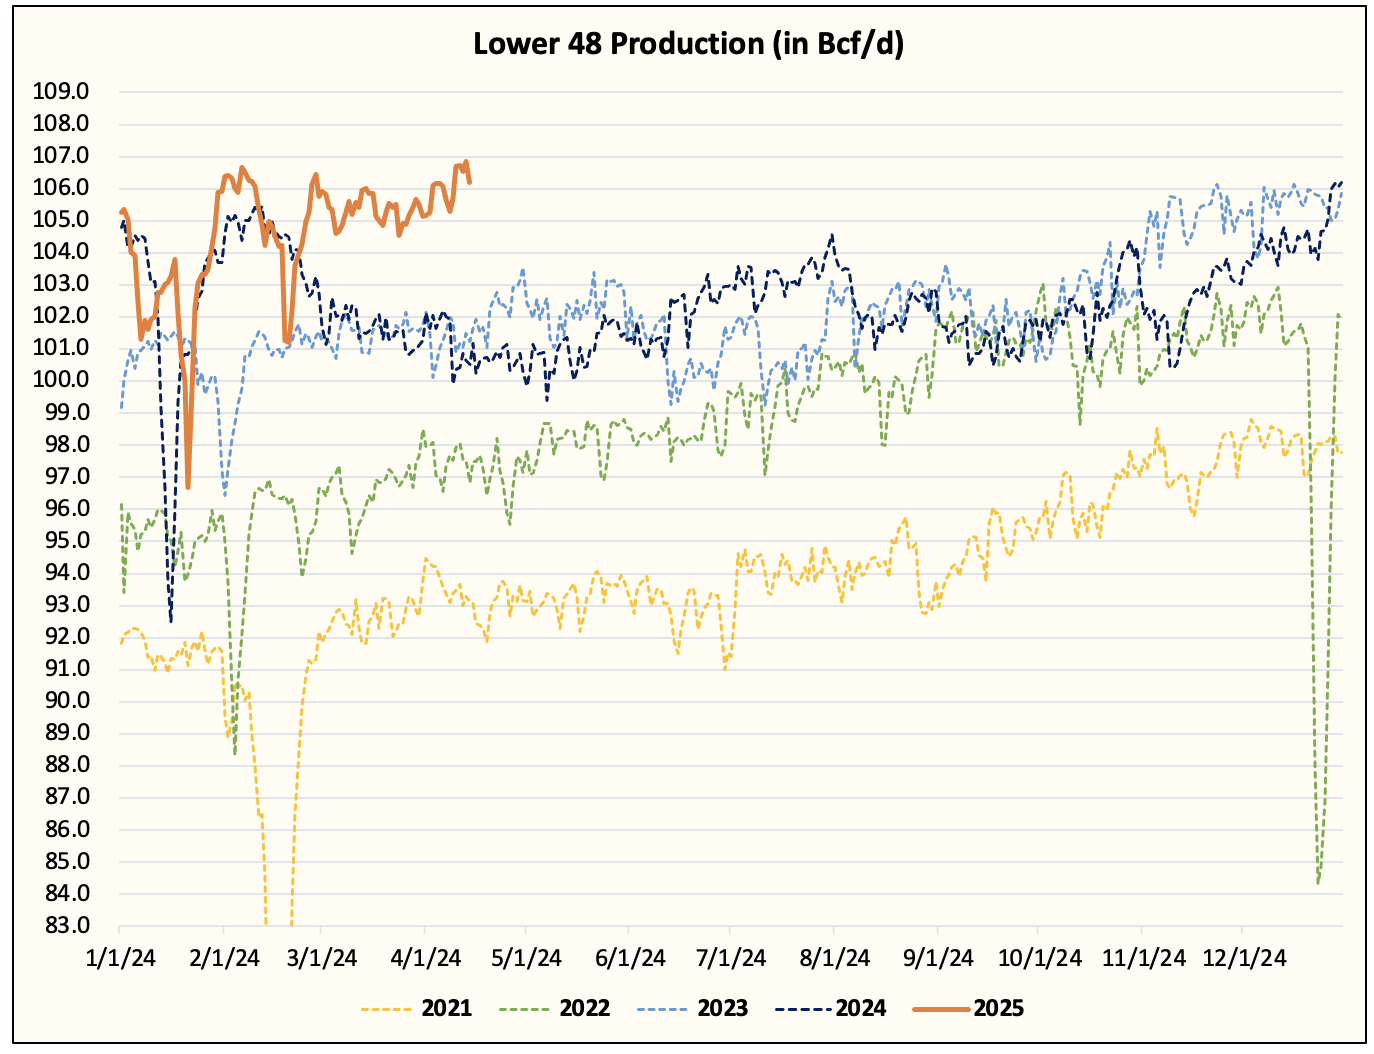
Task: Click the 98.0 y-axis label
Action: click(x=66, y=443)
